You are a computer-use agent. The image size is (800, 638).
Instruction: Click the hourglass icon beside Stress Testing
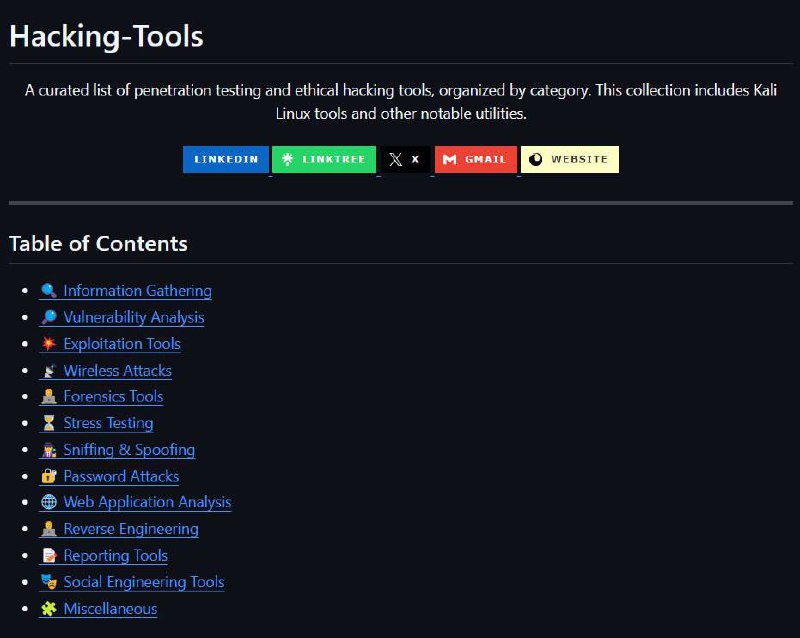coord(46,423)
